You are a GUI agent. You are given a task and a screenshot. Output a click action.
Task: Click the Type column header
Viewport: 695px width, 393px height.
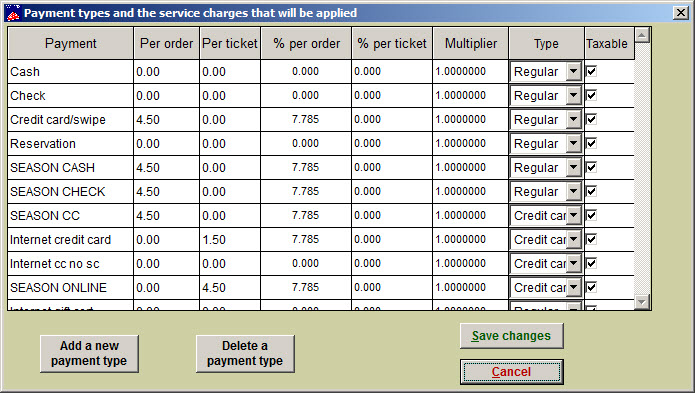[547, 43]
